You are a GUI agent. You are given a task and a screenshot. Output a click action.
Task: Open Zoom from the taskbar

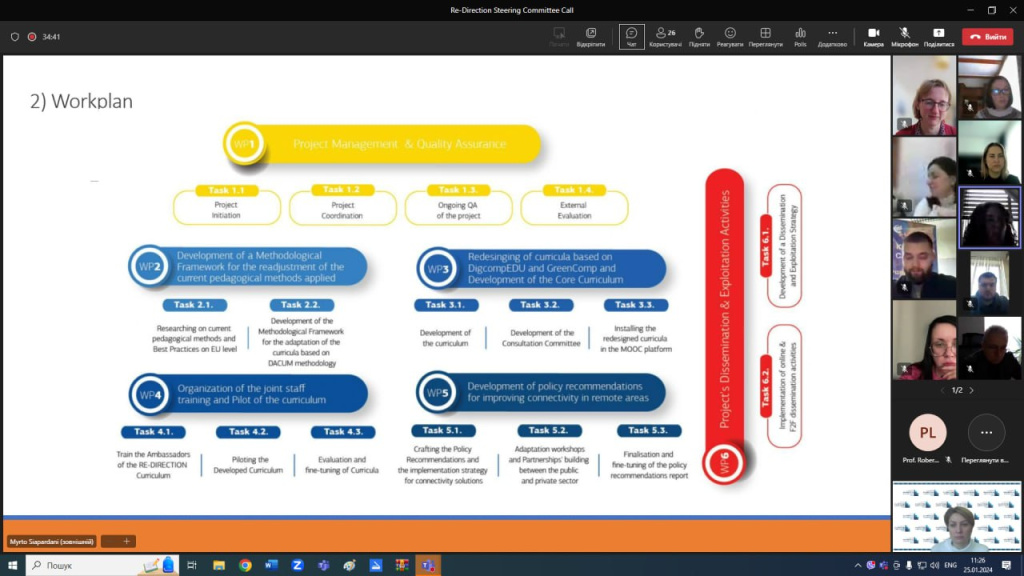click(297, 566)
